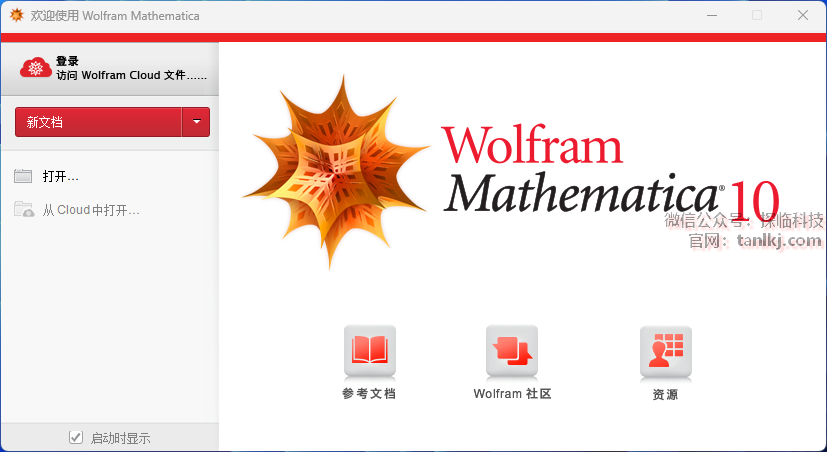Click the Wolfram 社区 label

pos(513,393)
